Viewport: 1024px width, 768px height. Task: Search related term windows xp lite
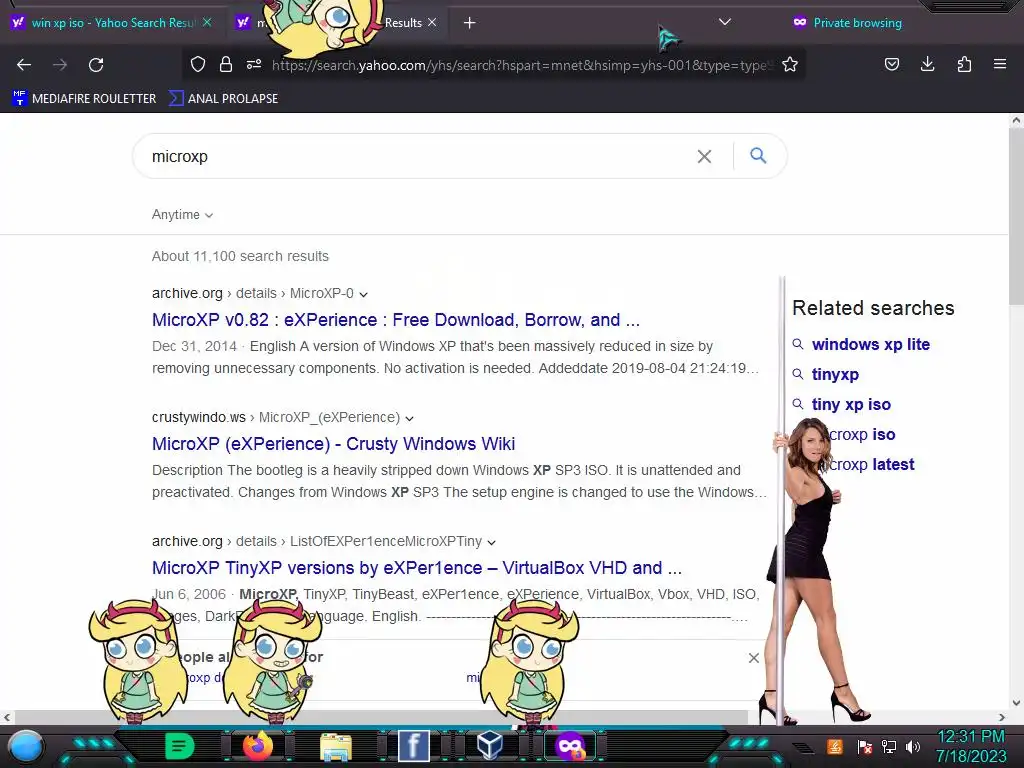[871, 344]
